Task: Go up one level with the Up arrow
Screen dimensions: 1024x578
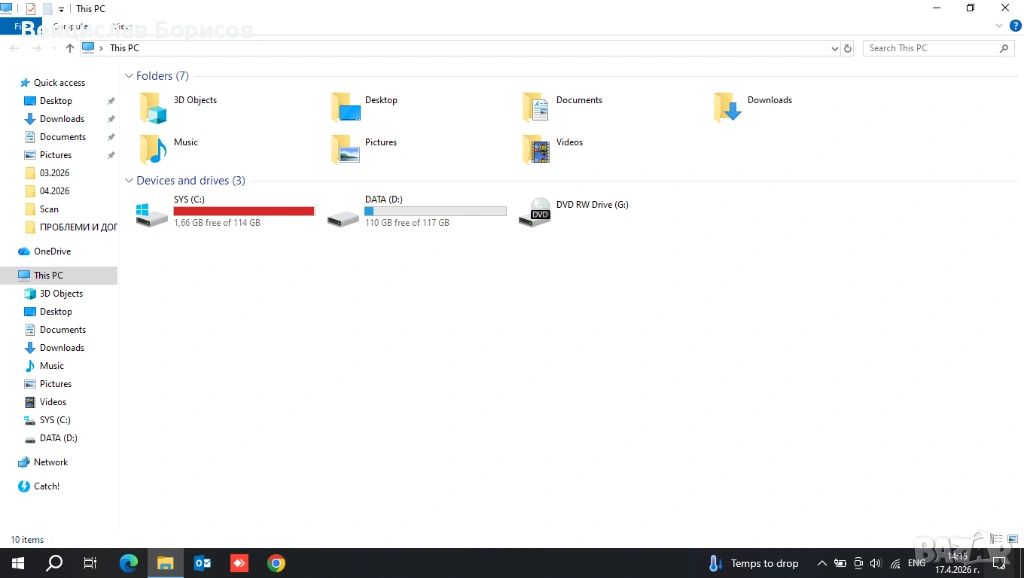Action: [x=69, y=48]
